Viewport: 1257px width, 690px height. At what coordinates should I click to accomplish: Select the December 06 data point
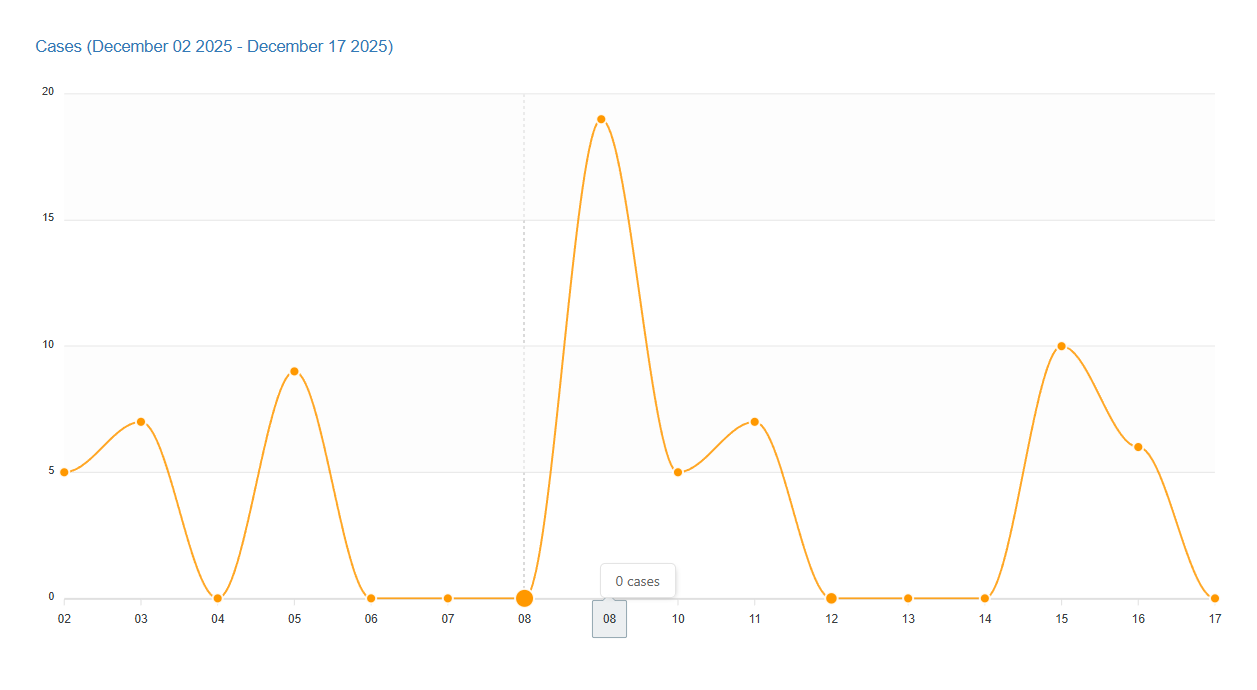click(x=371, y=598)
